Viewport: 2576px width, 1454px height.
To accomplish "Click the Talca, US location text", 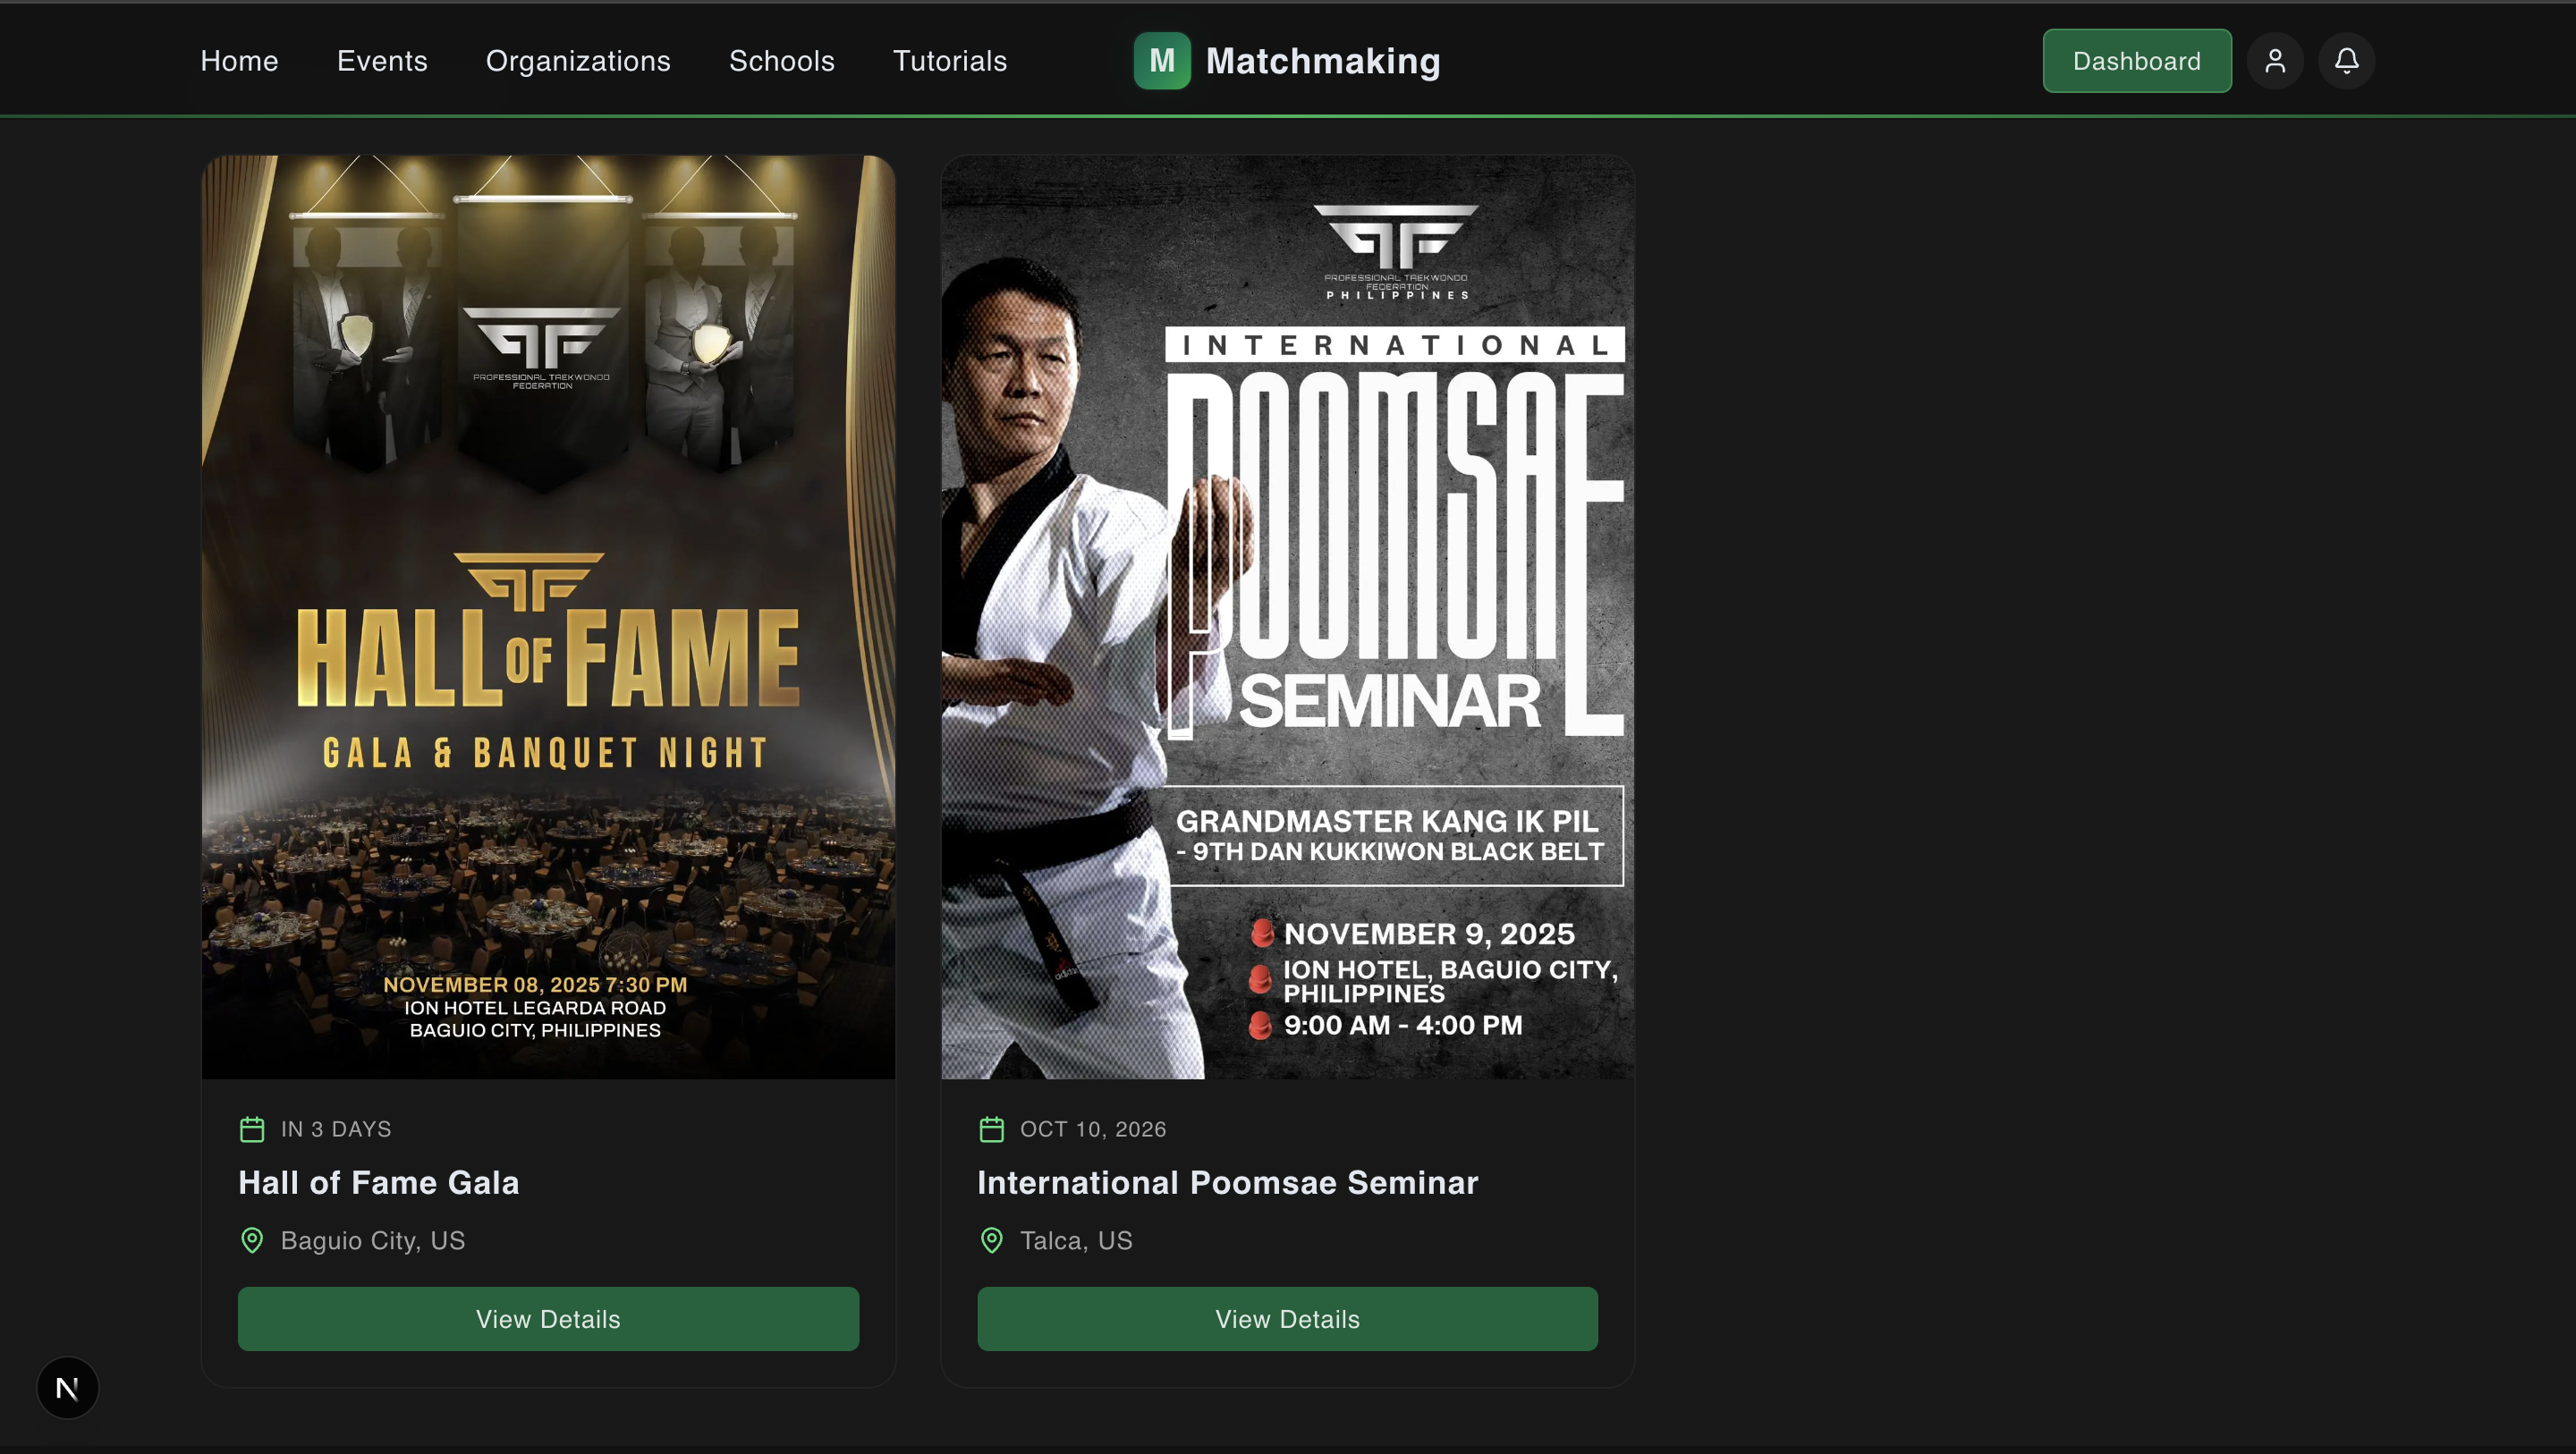I will [x=1076, y=1240].
